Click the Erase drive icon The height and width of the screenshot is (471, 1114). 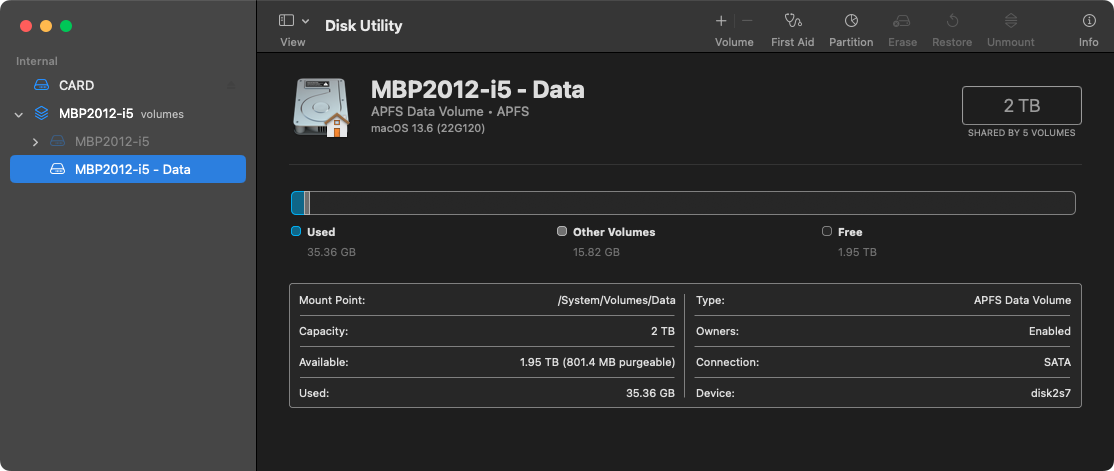click(902, 21)
